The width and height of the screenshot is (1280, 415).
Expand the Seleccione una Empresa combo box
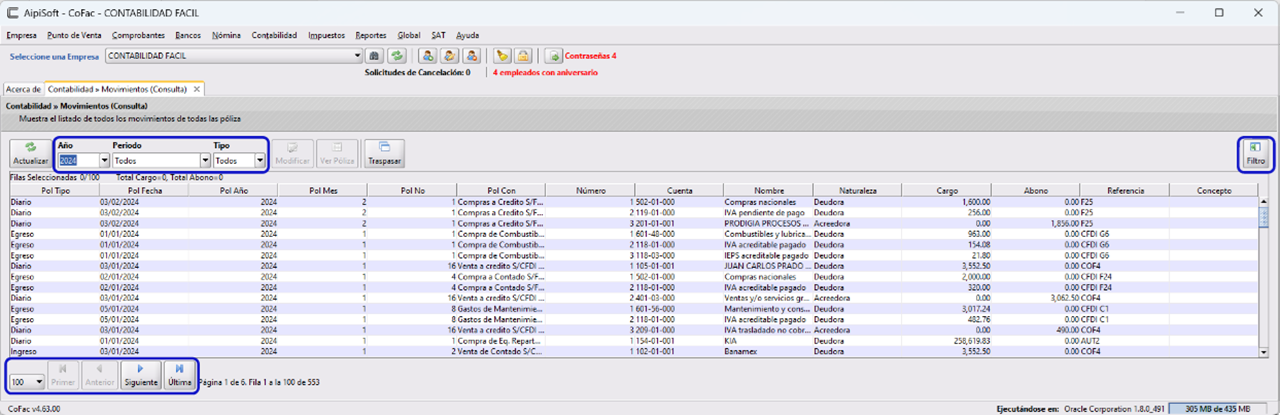click(x=357, y=56)
